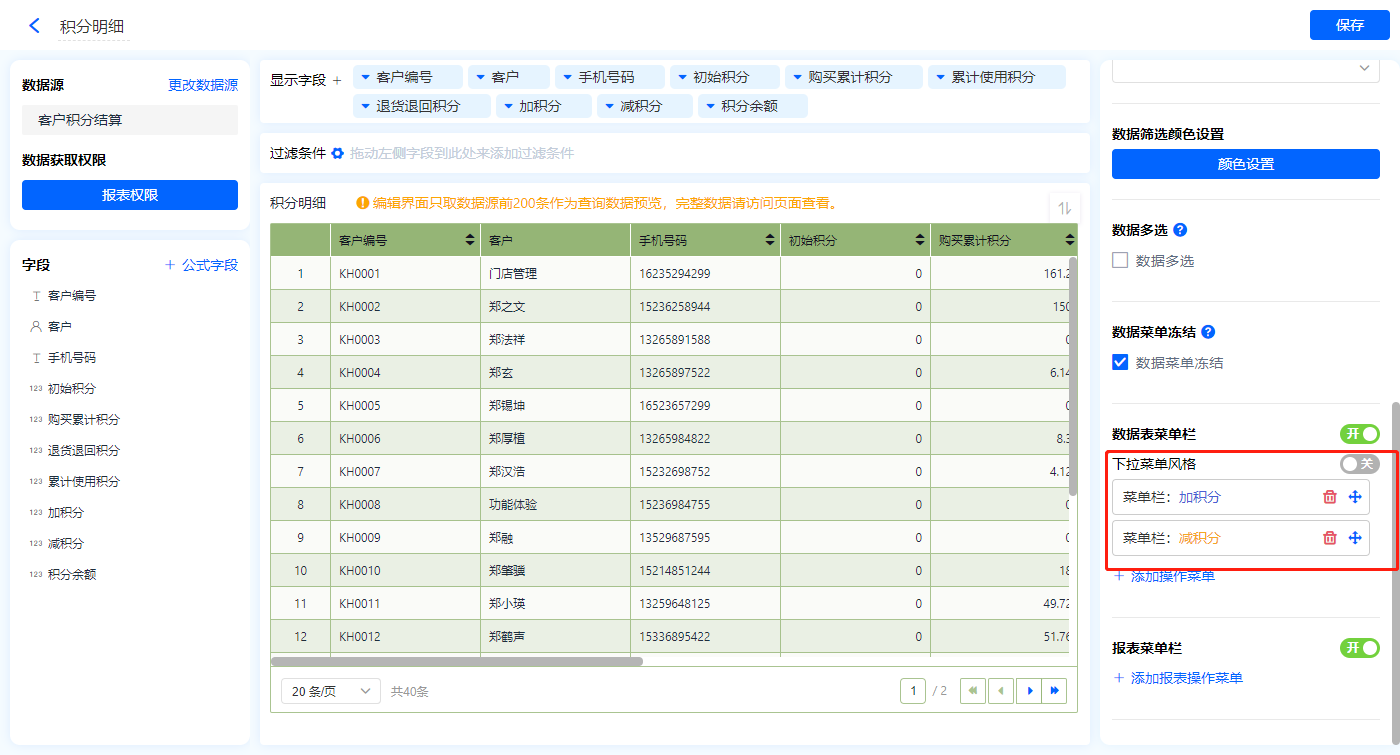The height and width of the screenshot is (755, 1400).
Task: Click the move handle for 减积分 menu item
Action: [x=1355, y=538]
